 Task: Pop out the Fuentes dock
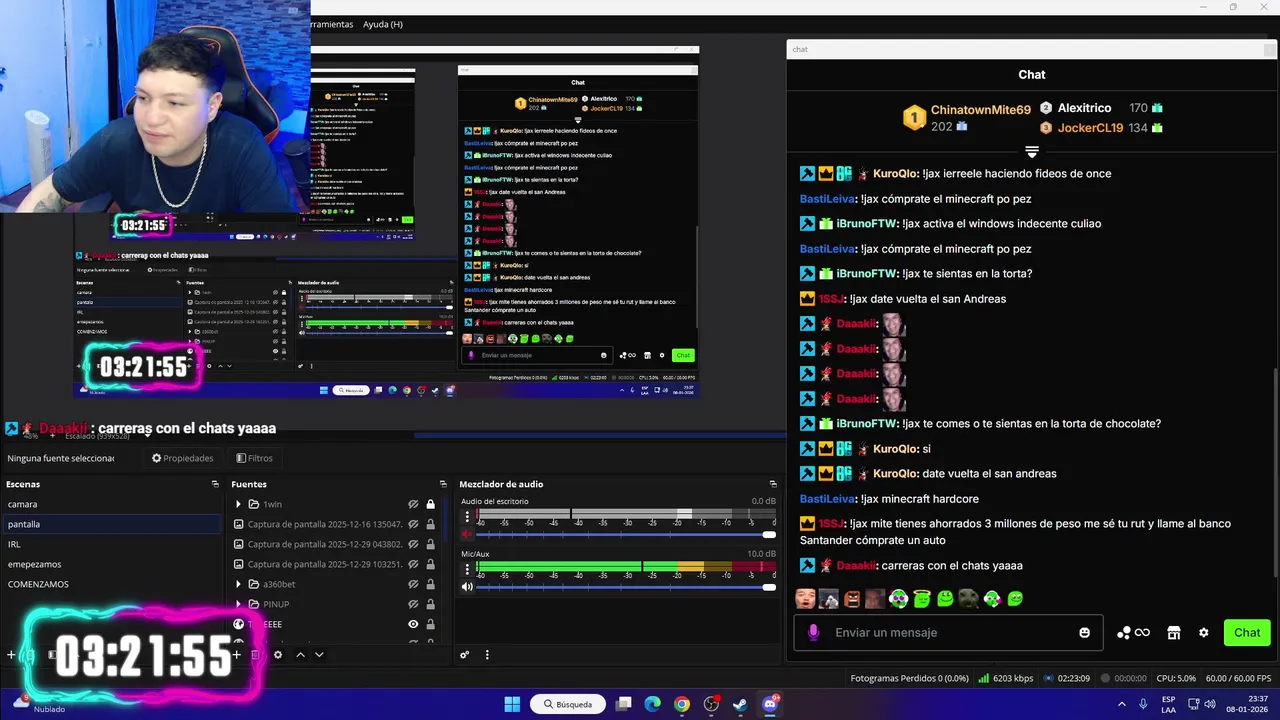[x=442, y=484]
